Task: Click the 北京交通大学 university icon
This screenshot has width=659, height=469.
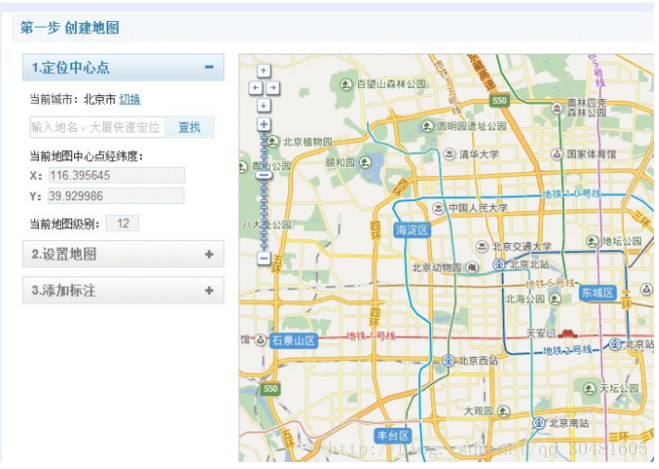Action: [x=482, y=246]
